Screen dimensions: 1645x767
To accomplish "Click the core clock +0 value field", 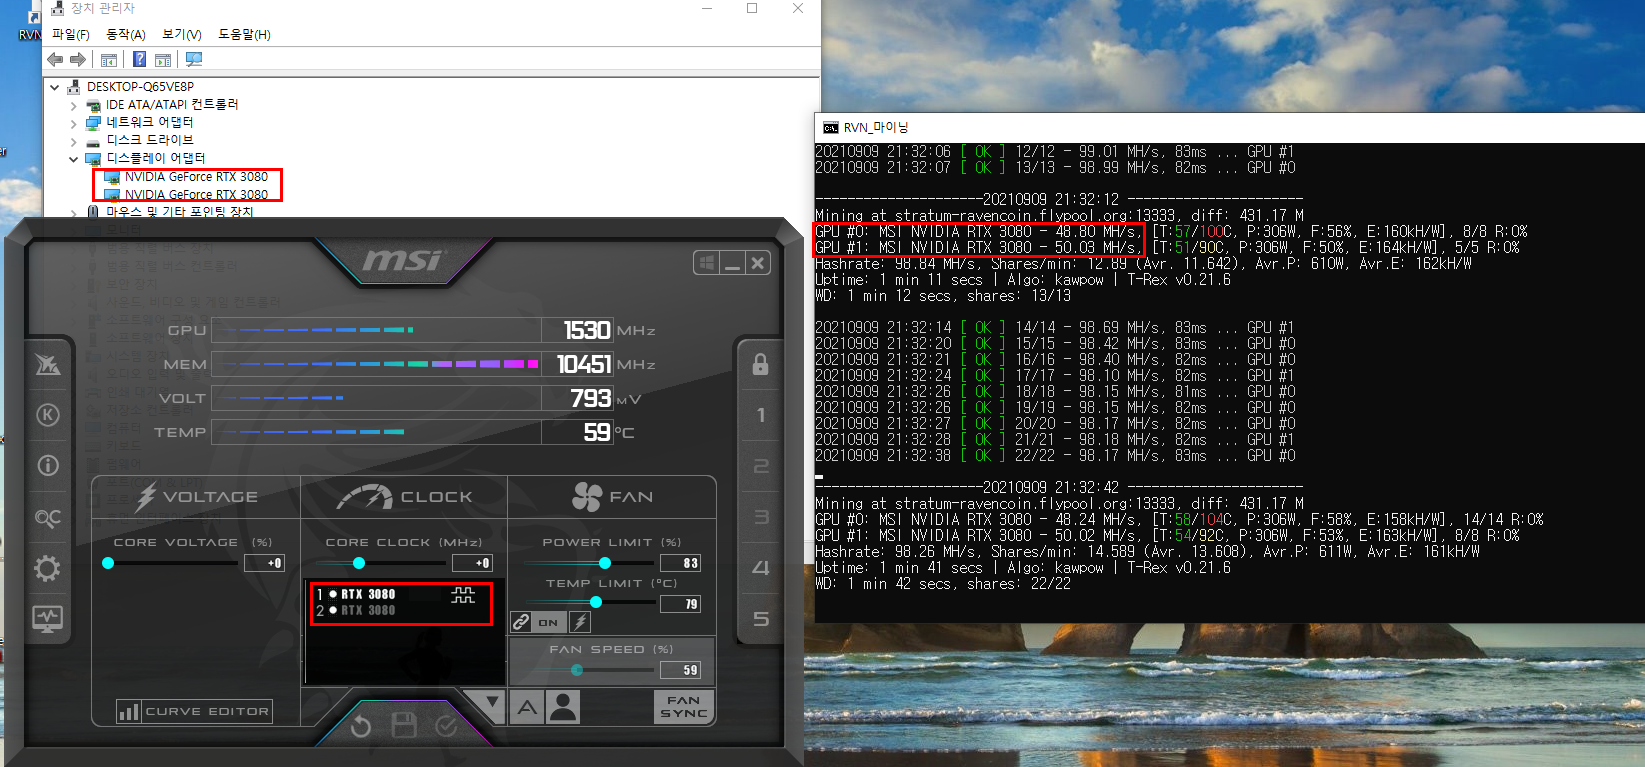I will [x=473, y=563].
